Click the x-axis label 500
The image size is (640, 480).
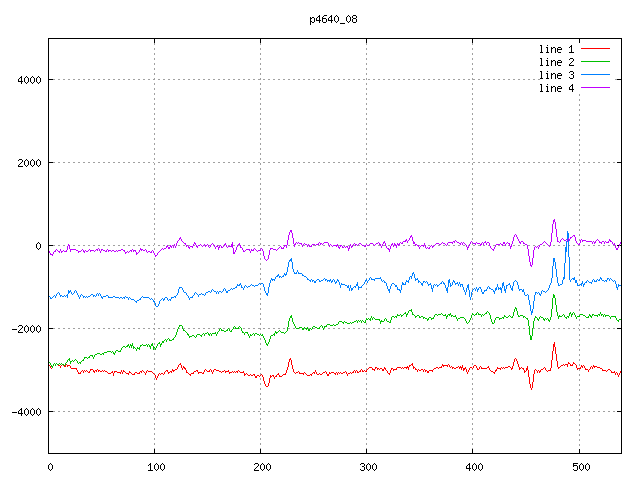tap(581, 467)
